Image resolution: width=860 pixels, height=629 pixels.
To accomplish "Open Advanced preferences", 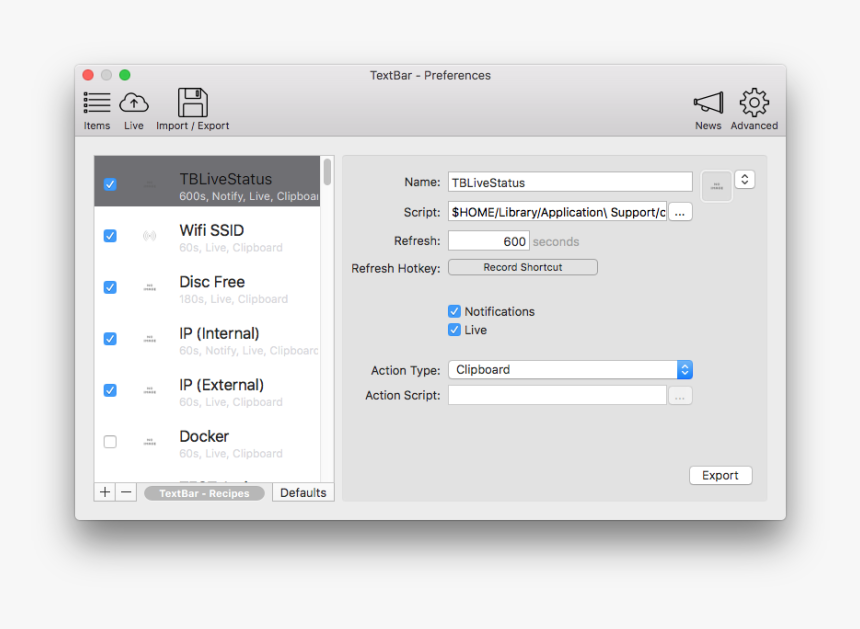I will pyautogui.click(x=753, y=105).
